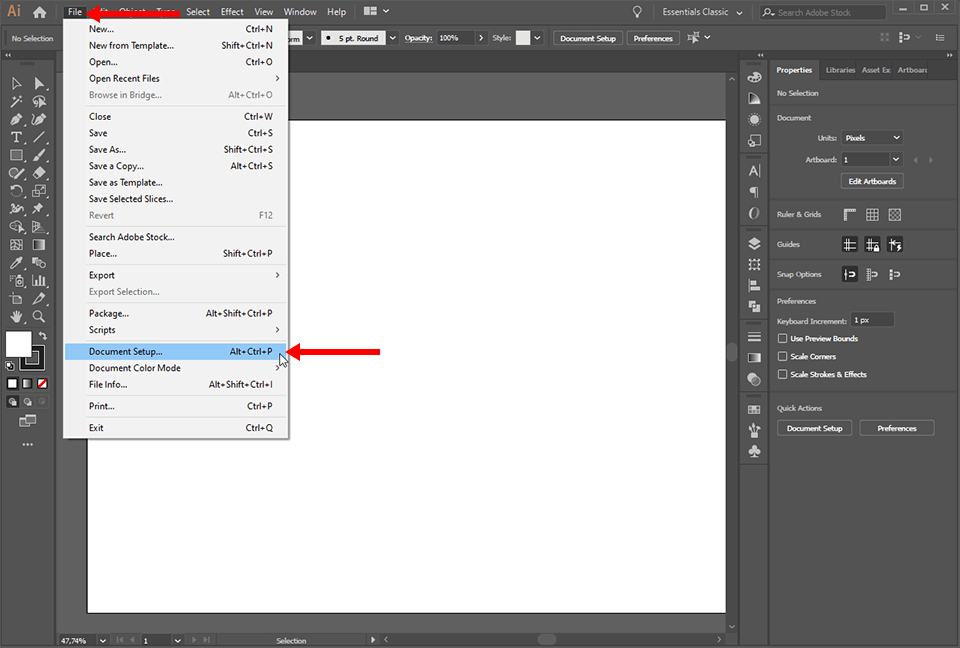The image size is (960, 648).
Task: Click the Preferences quick action button
Action: pyautogui.click(x=896, y=427)
